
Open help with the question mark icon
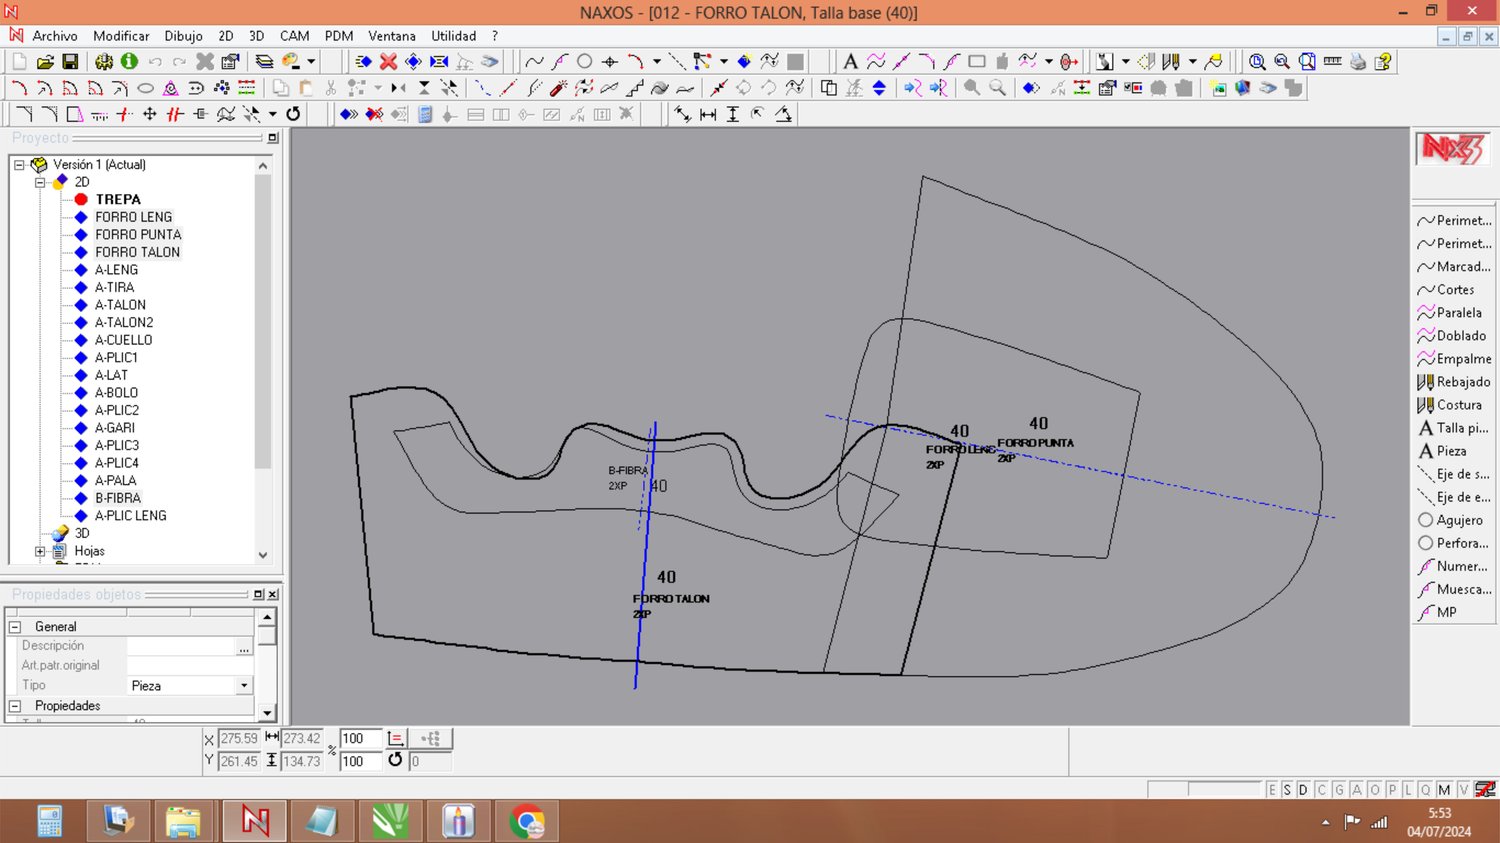tap(1383, 62)
